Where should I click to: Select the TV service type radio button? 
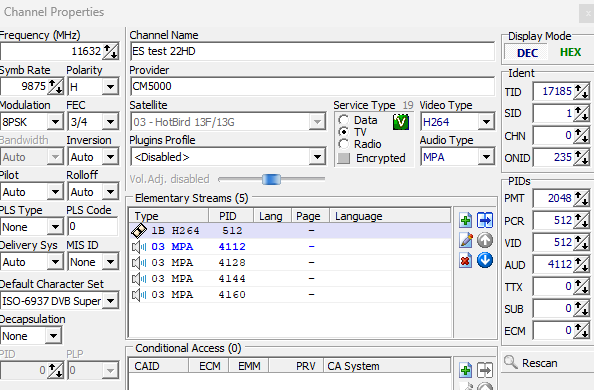(344, 132)
